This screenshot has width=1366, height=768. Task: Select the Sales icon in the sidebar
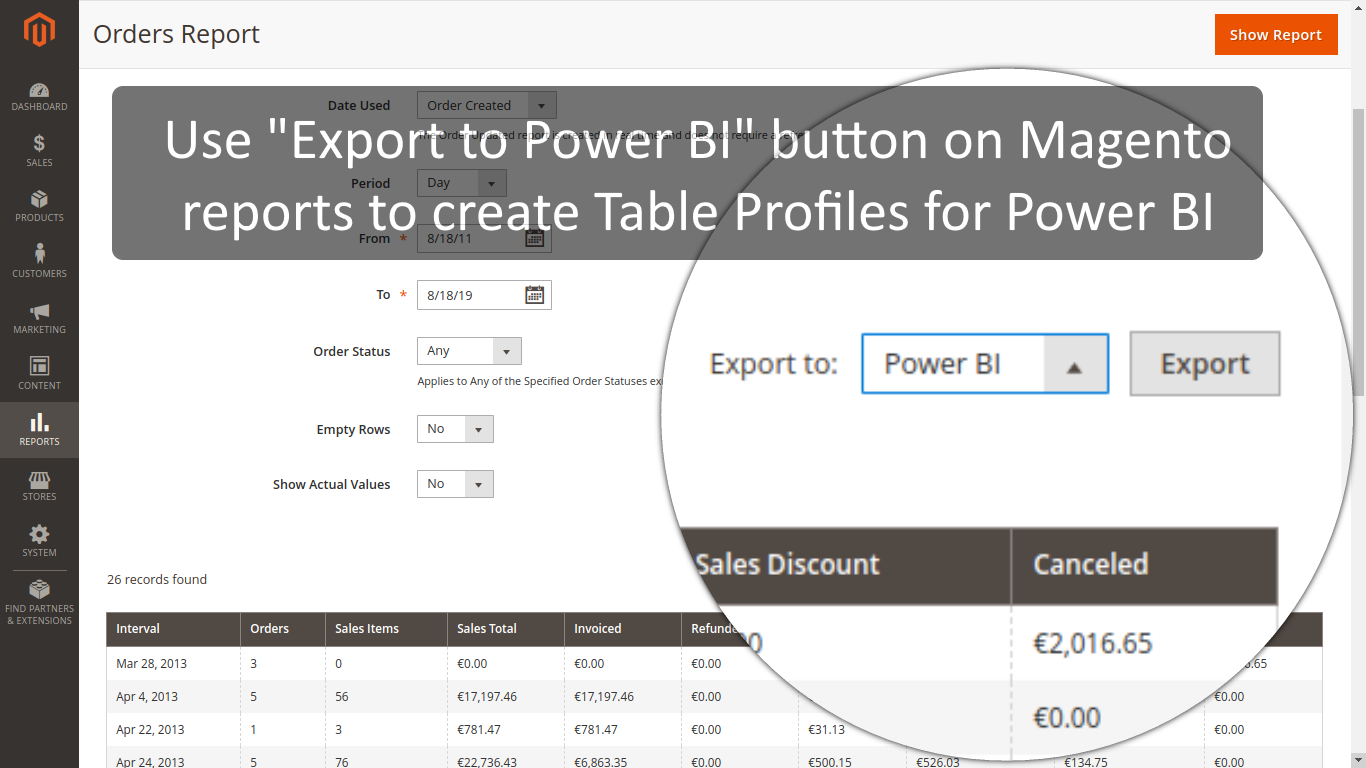pos(39,150)
